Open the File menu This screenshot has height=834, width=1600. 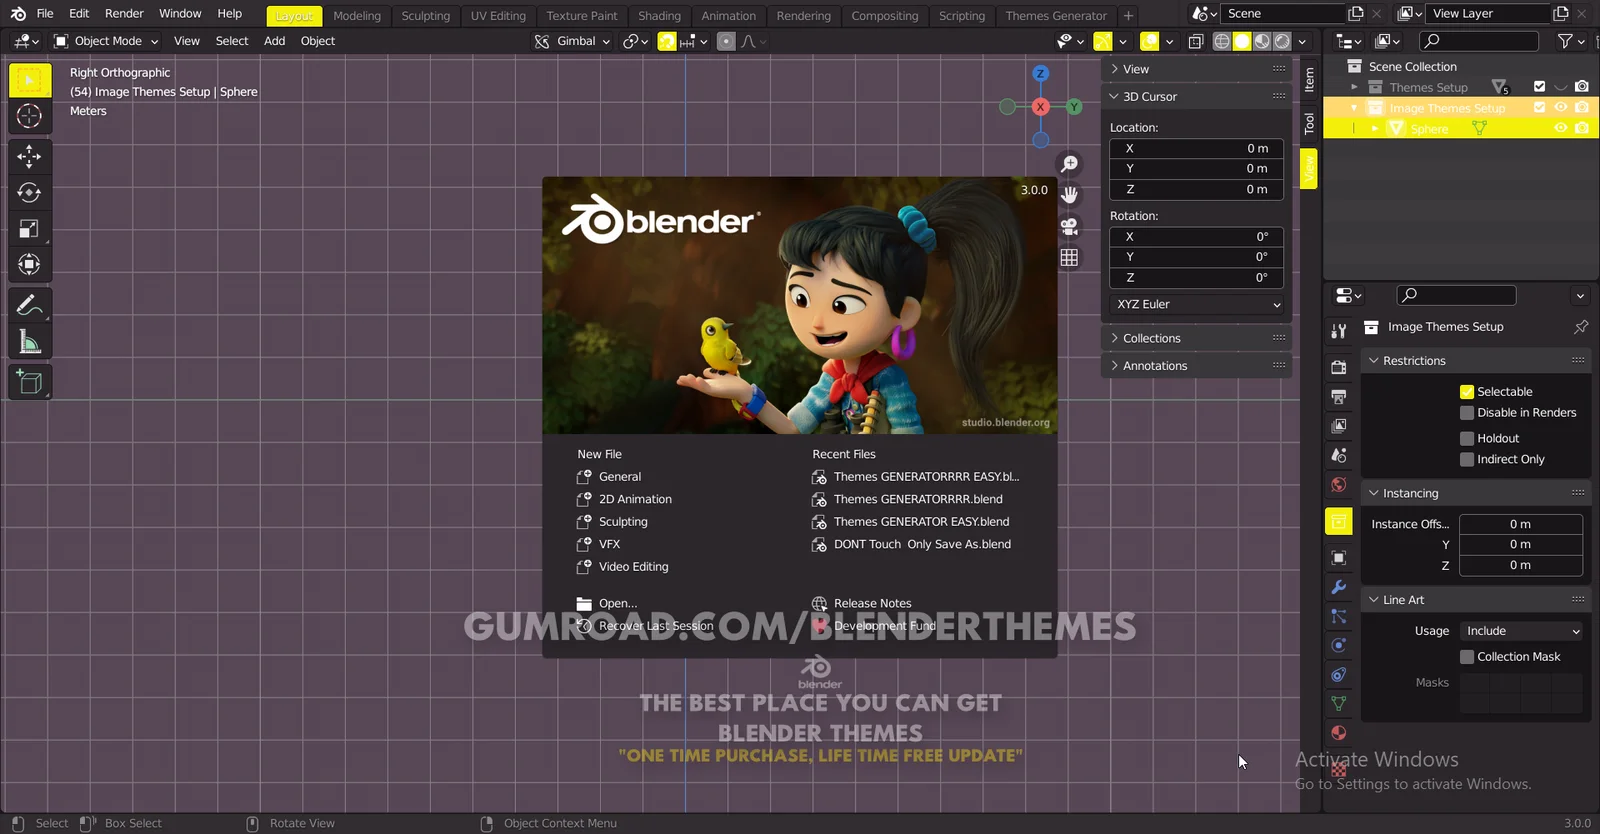click(x=45, y=14)
